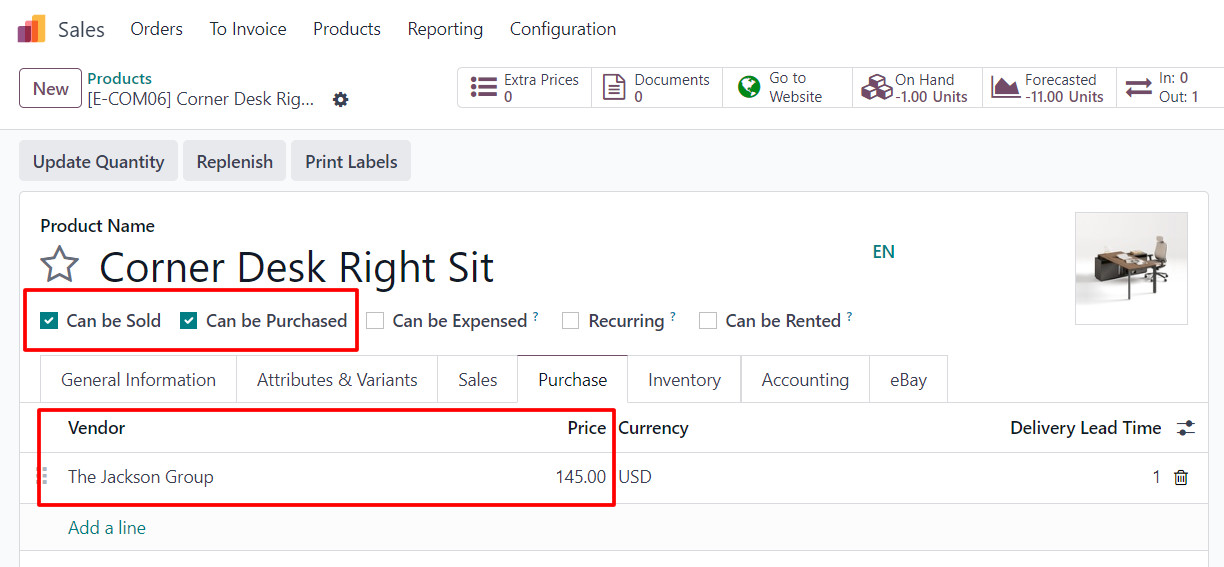Open Extra Prices stat button
The height and width of the screenshot is (567, 1224).
525,88
